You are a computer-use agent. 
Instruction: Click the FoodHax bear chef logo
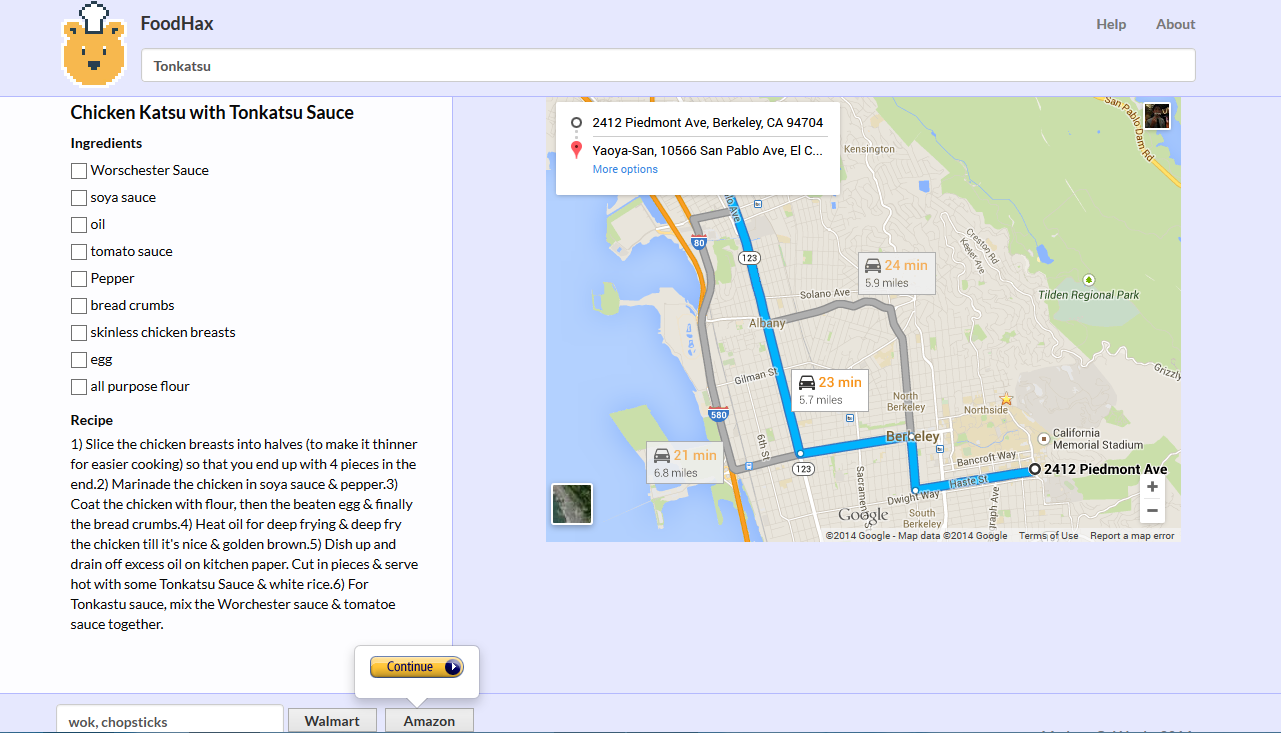[95, 45]
